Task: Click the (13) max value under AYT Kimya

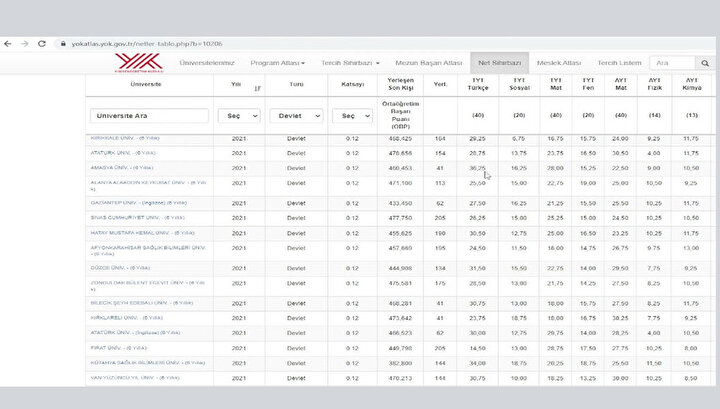Action: coord(692,115)
